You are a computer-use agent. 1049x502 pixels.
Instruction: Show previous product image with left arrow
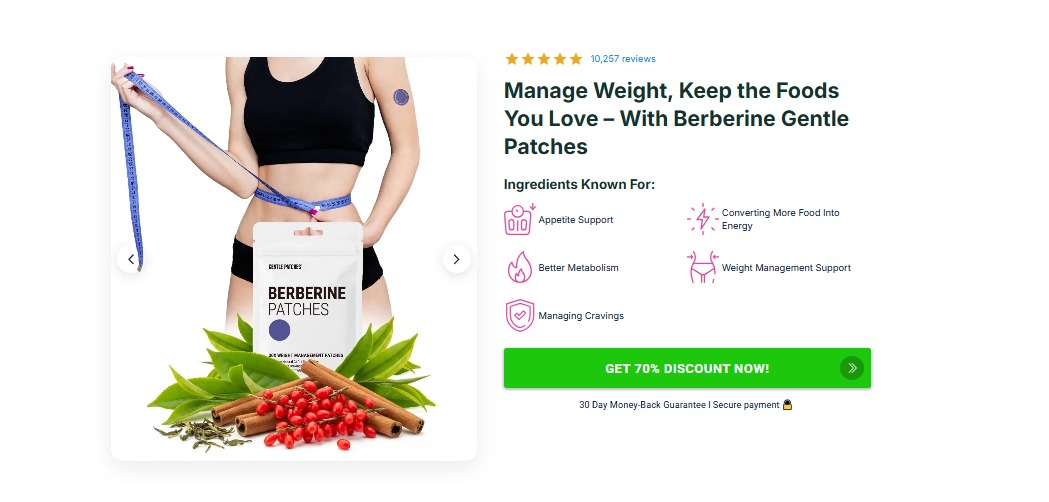coord(131,259)
